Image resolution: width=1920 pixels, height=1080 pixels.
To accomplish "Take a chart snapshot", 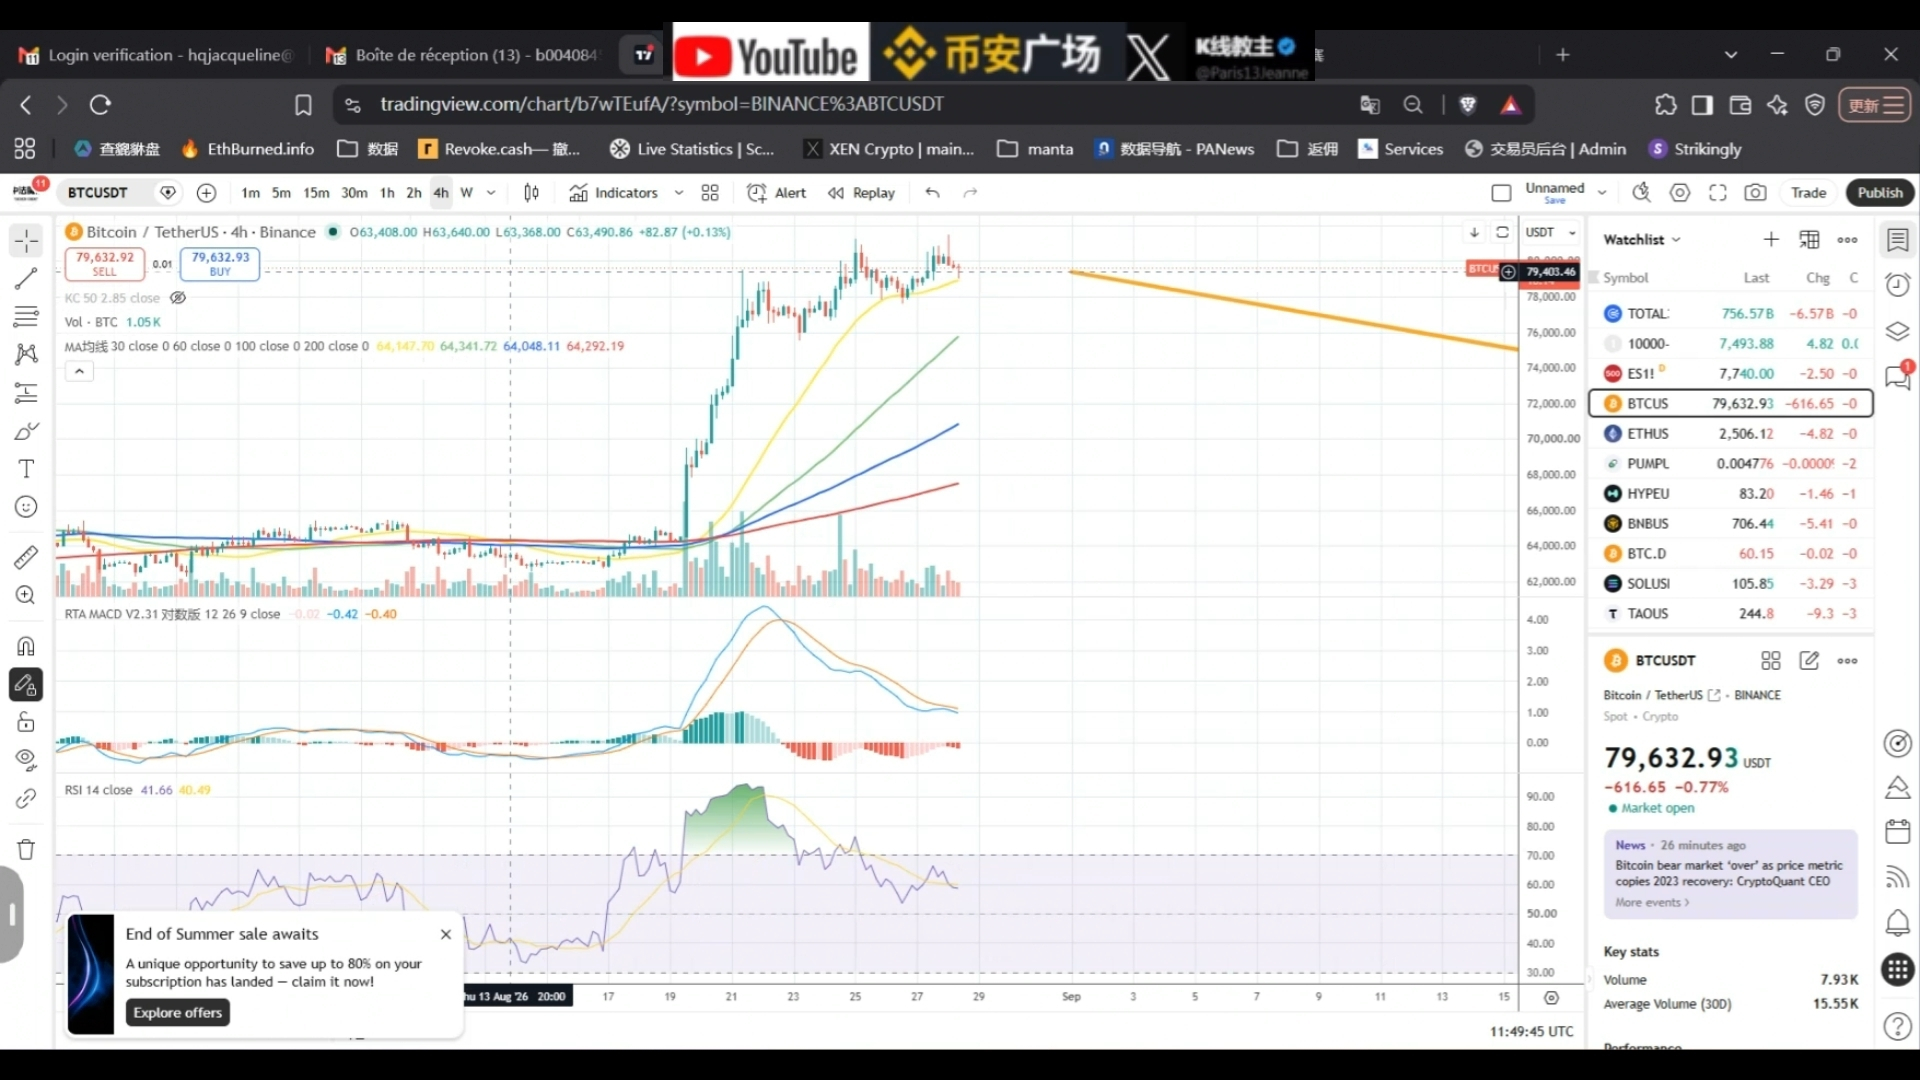I will [x=1755, y=193].
